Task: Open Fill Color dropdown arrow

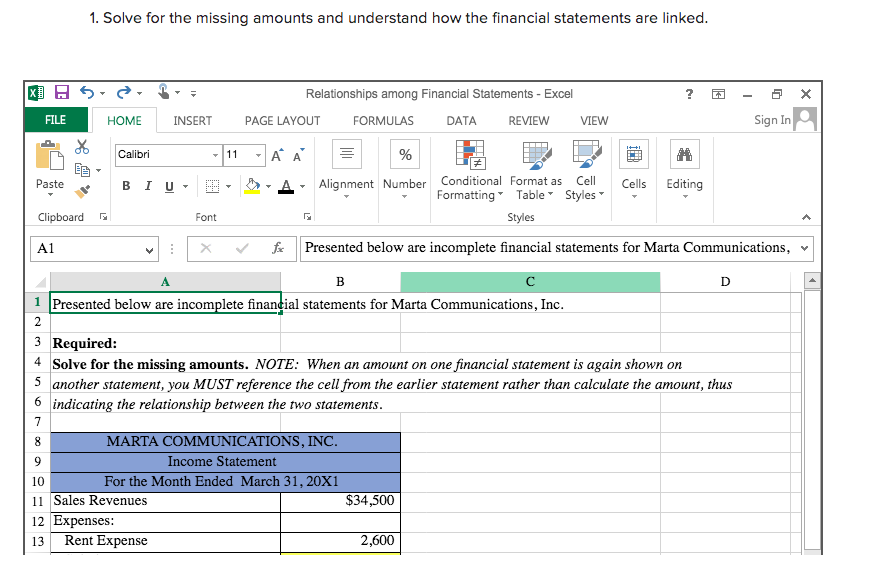Action: tap(268, 186)
